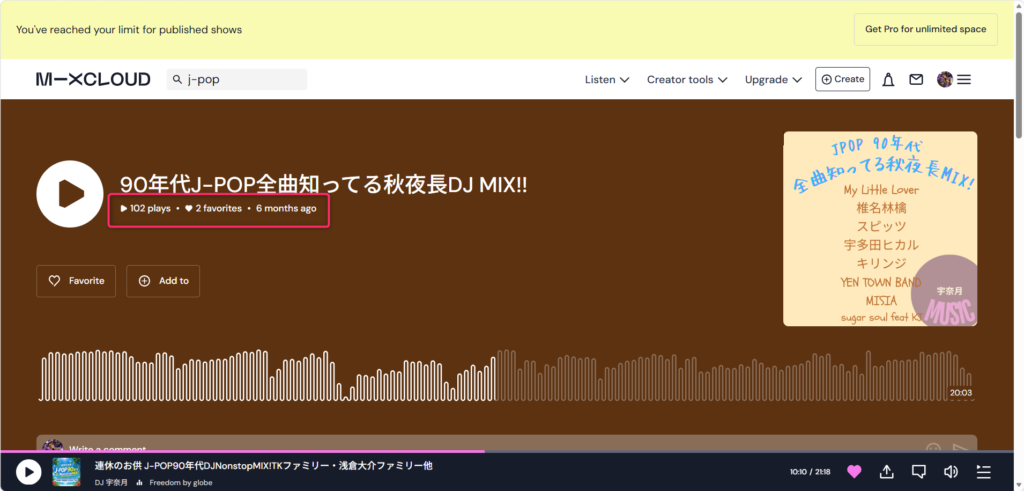Expand the Upgrade dropdown
The height and width of the screenshot is (491, 1024).
click(x=773, y=80)
